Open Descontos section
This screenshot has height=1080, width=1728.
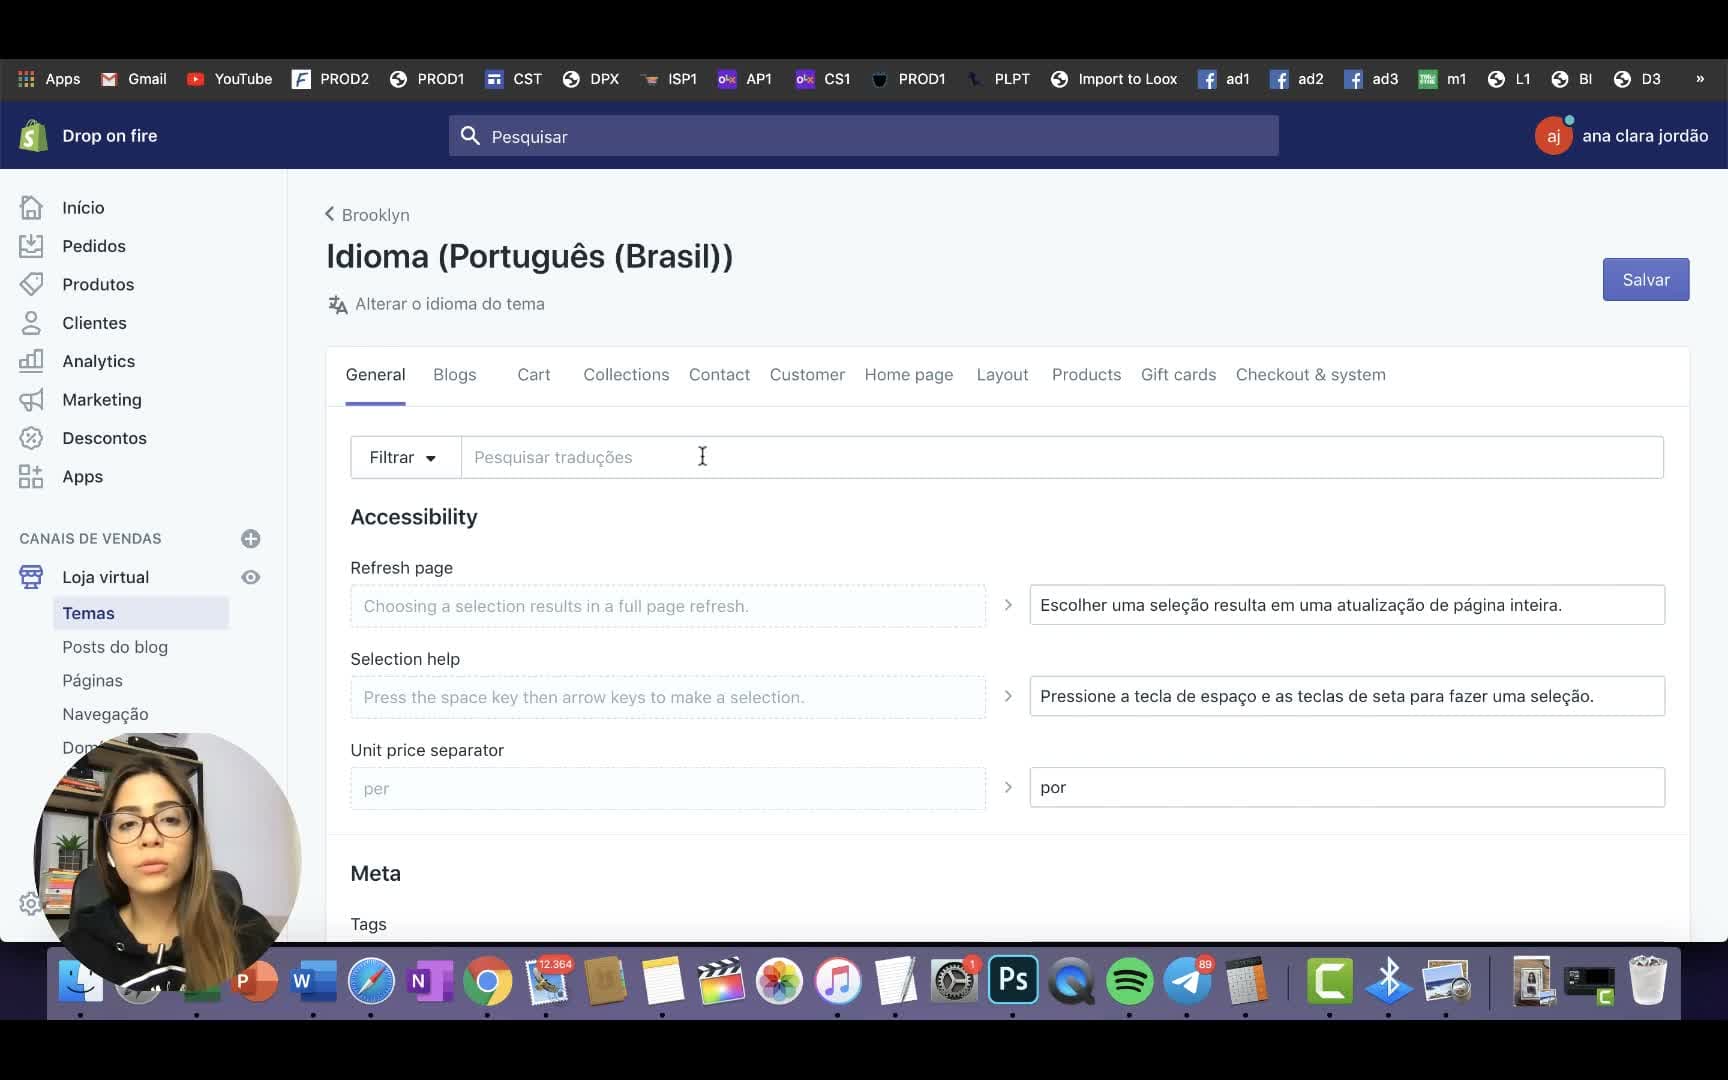click(x=104, y=438)
